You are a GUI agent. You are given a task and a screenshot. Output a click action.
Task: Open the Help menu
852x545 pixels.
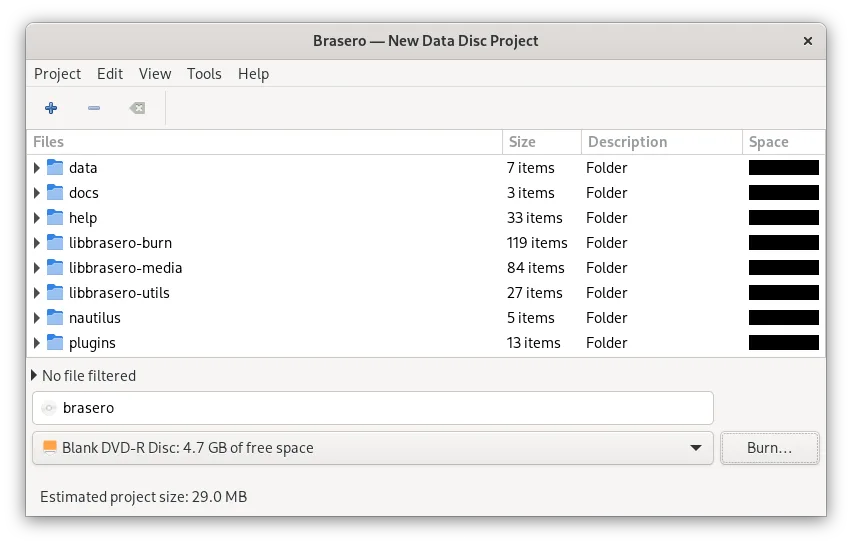click(253, 73)
